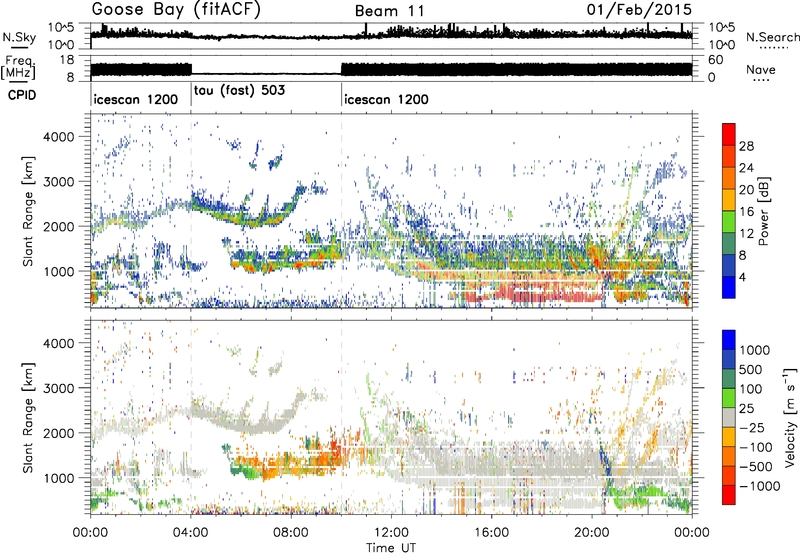Click the 'tau (fast) 503' CPID label
800x554 pixels.
pos(239,91)
